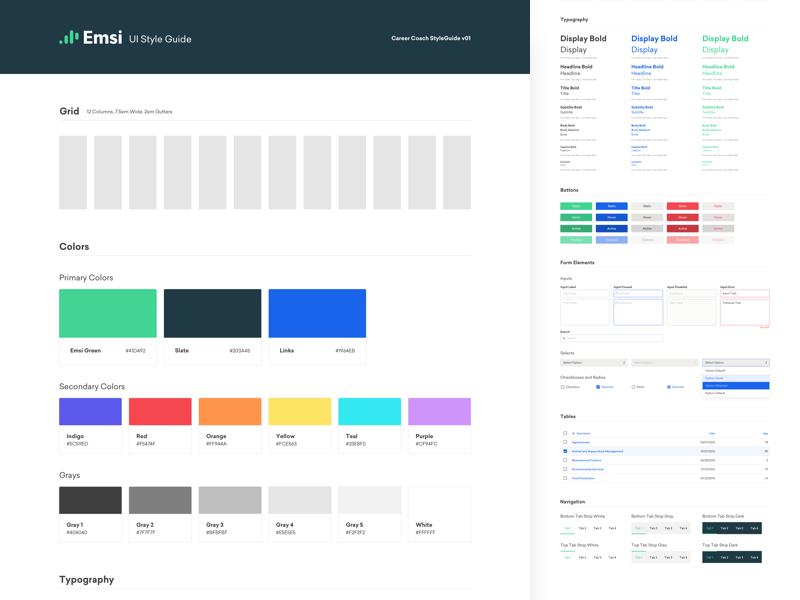This screenshot has height=600, width=800.
Task: Open the first gray 'Select Option' dropdown
Action: 594,363
